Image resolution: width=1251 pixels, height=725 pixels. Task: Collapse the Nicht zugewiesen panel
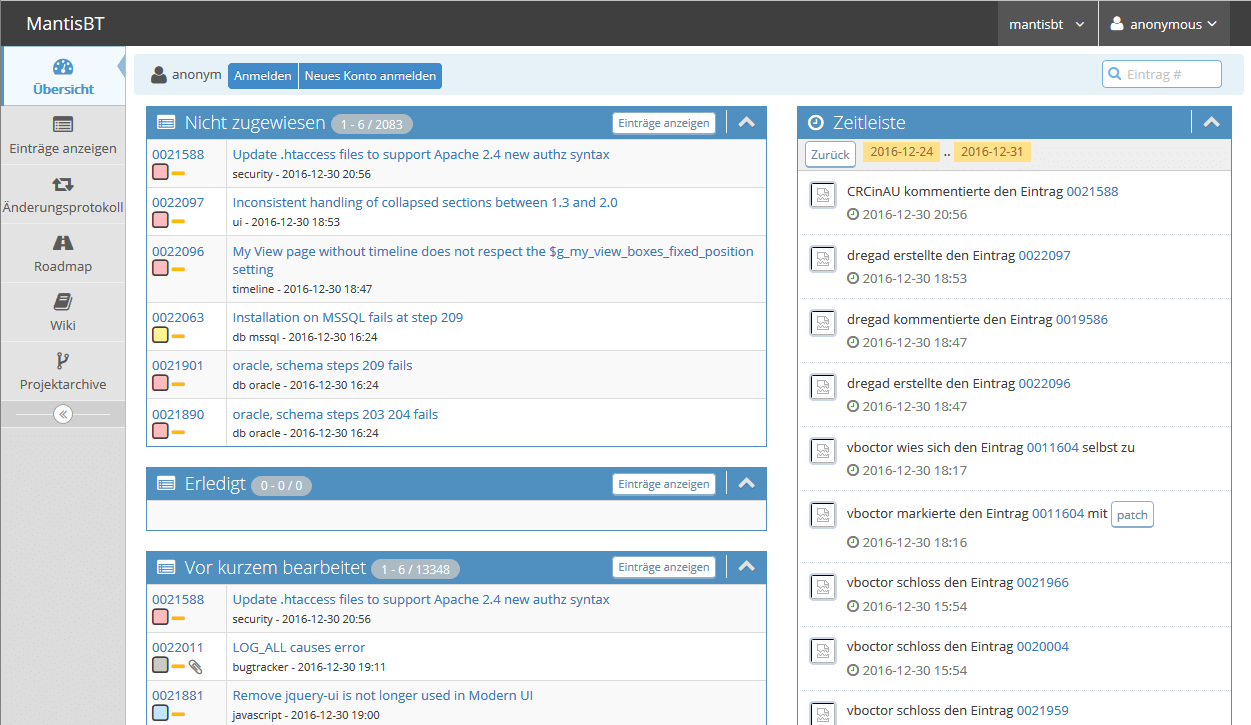click(x=746, y=122)
